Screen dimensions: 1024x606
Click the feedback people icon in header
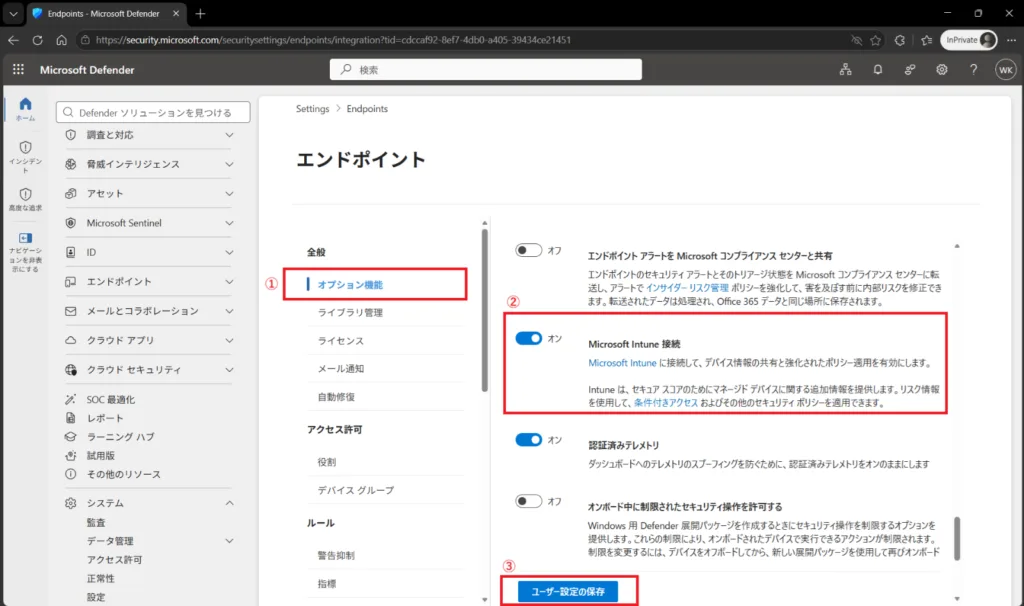coord(910,69)
